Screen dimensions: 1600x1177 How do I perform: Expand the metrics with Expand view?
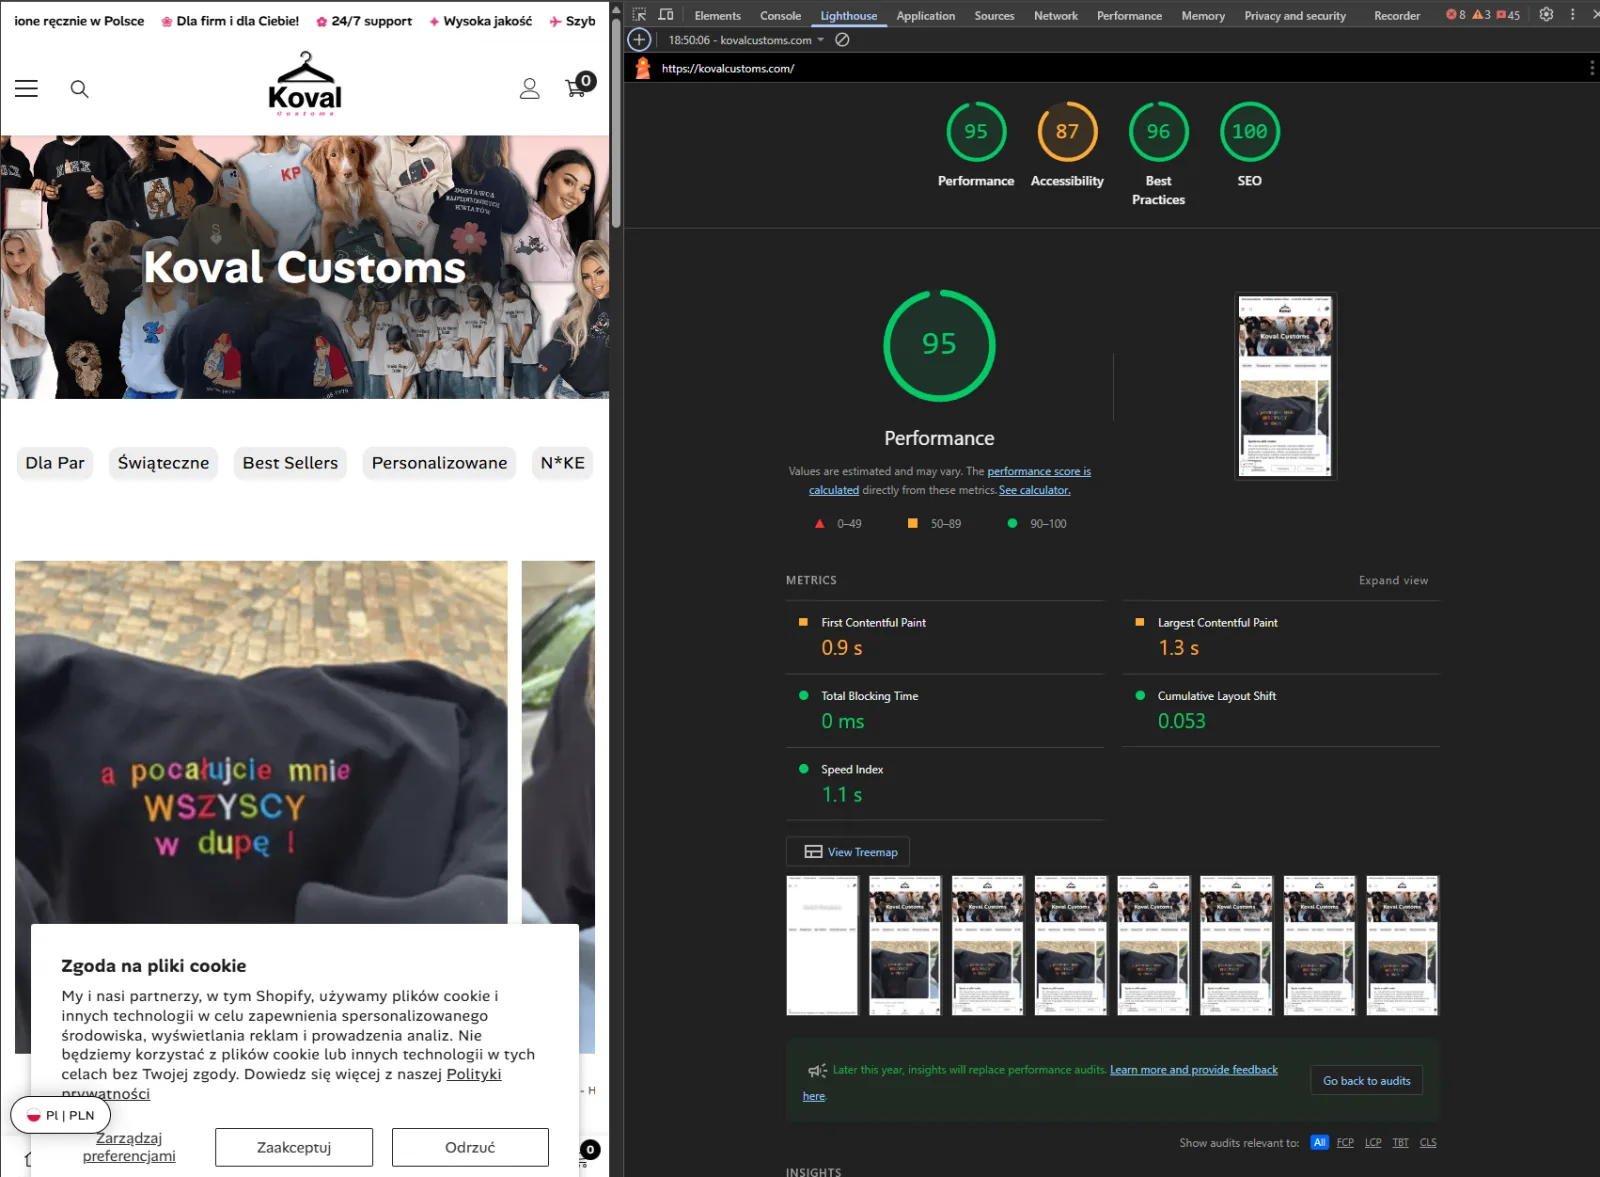[x=1393, y=580]
